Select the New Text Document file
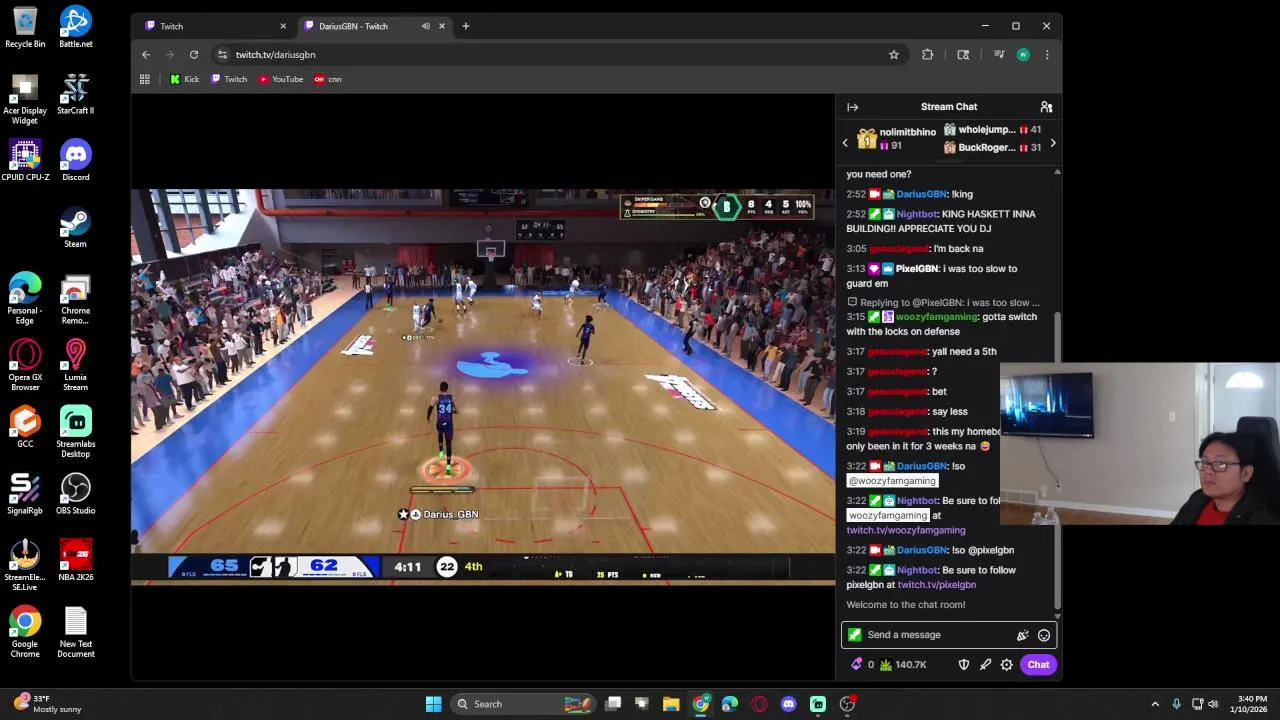Image resolution: width=1280 pixels, height=720 pixels. coord(75,632)
